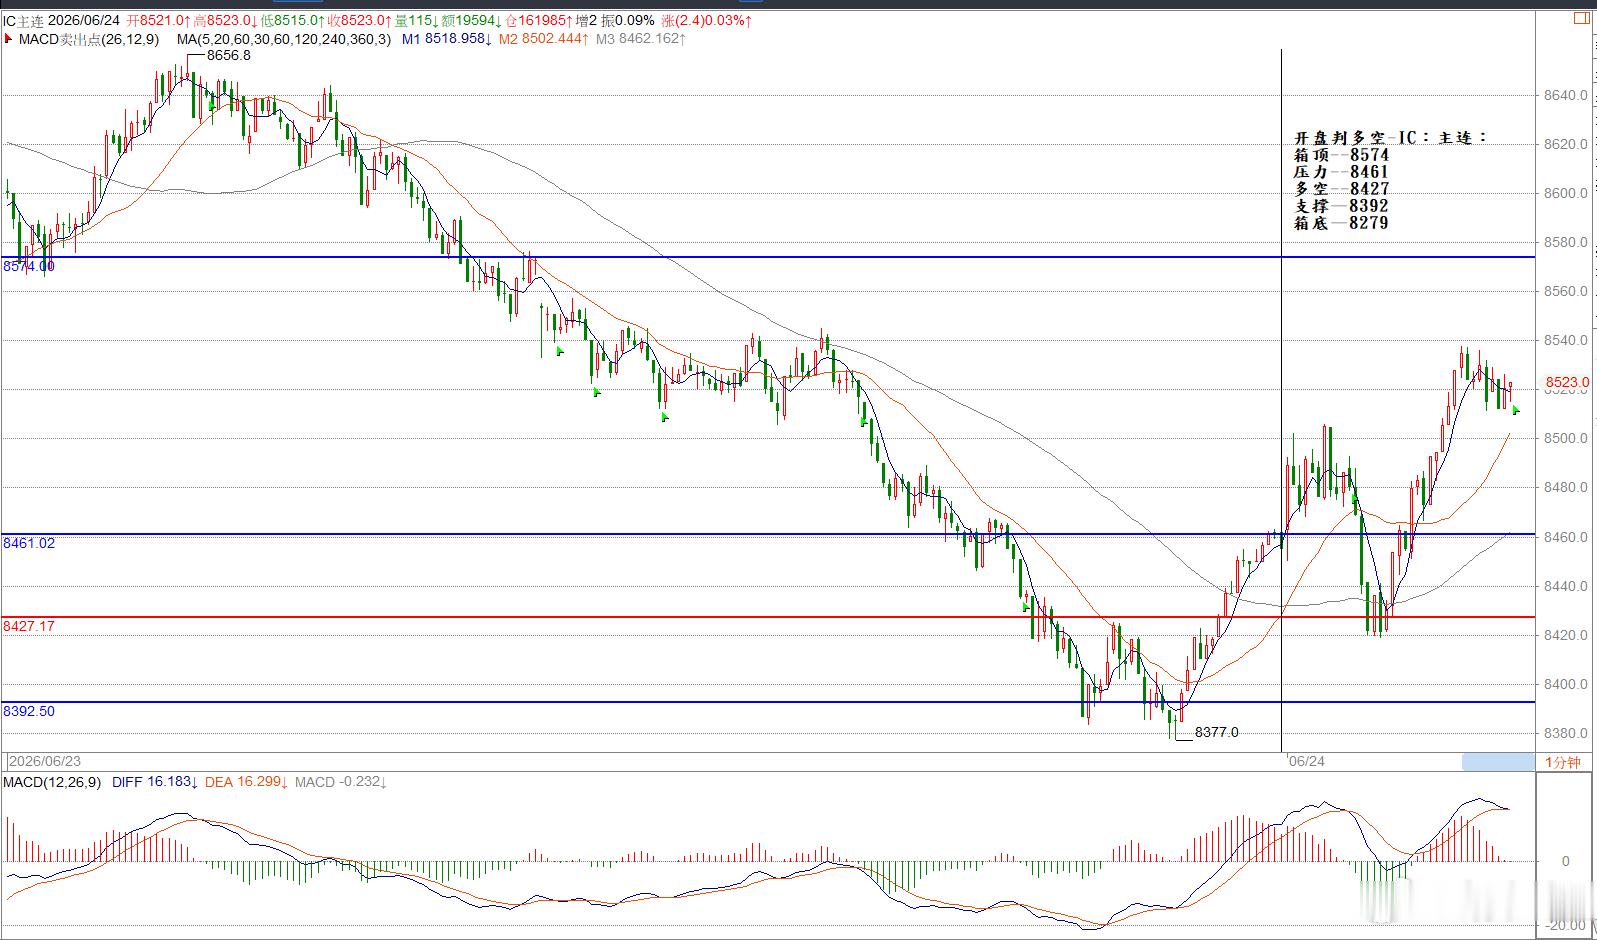The height and width of the screenshot is (940, 1597).
Task: Click the M1 8518.958 moving average value
Action: coord(447,39)
